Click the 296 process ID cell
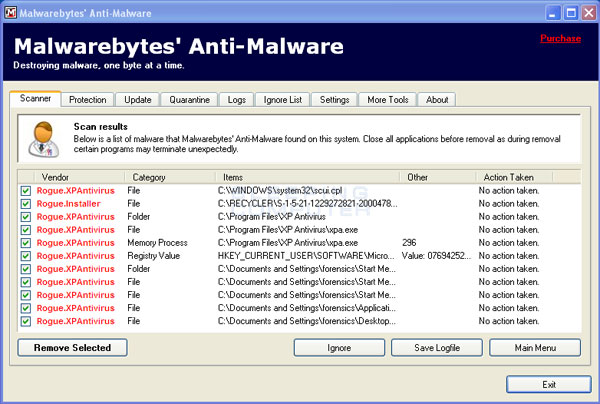 tap(409, 243)
